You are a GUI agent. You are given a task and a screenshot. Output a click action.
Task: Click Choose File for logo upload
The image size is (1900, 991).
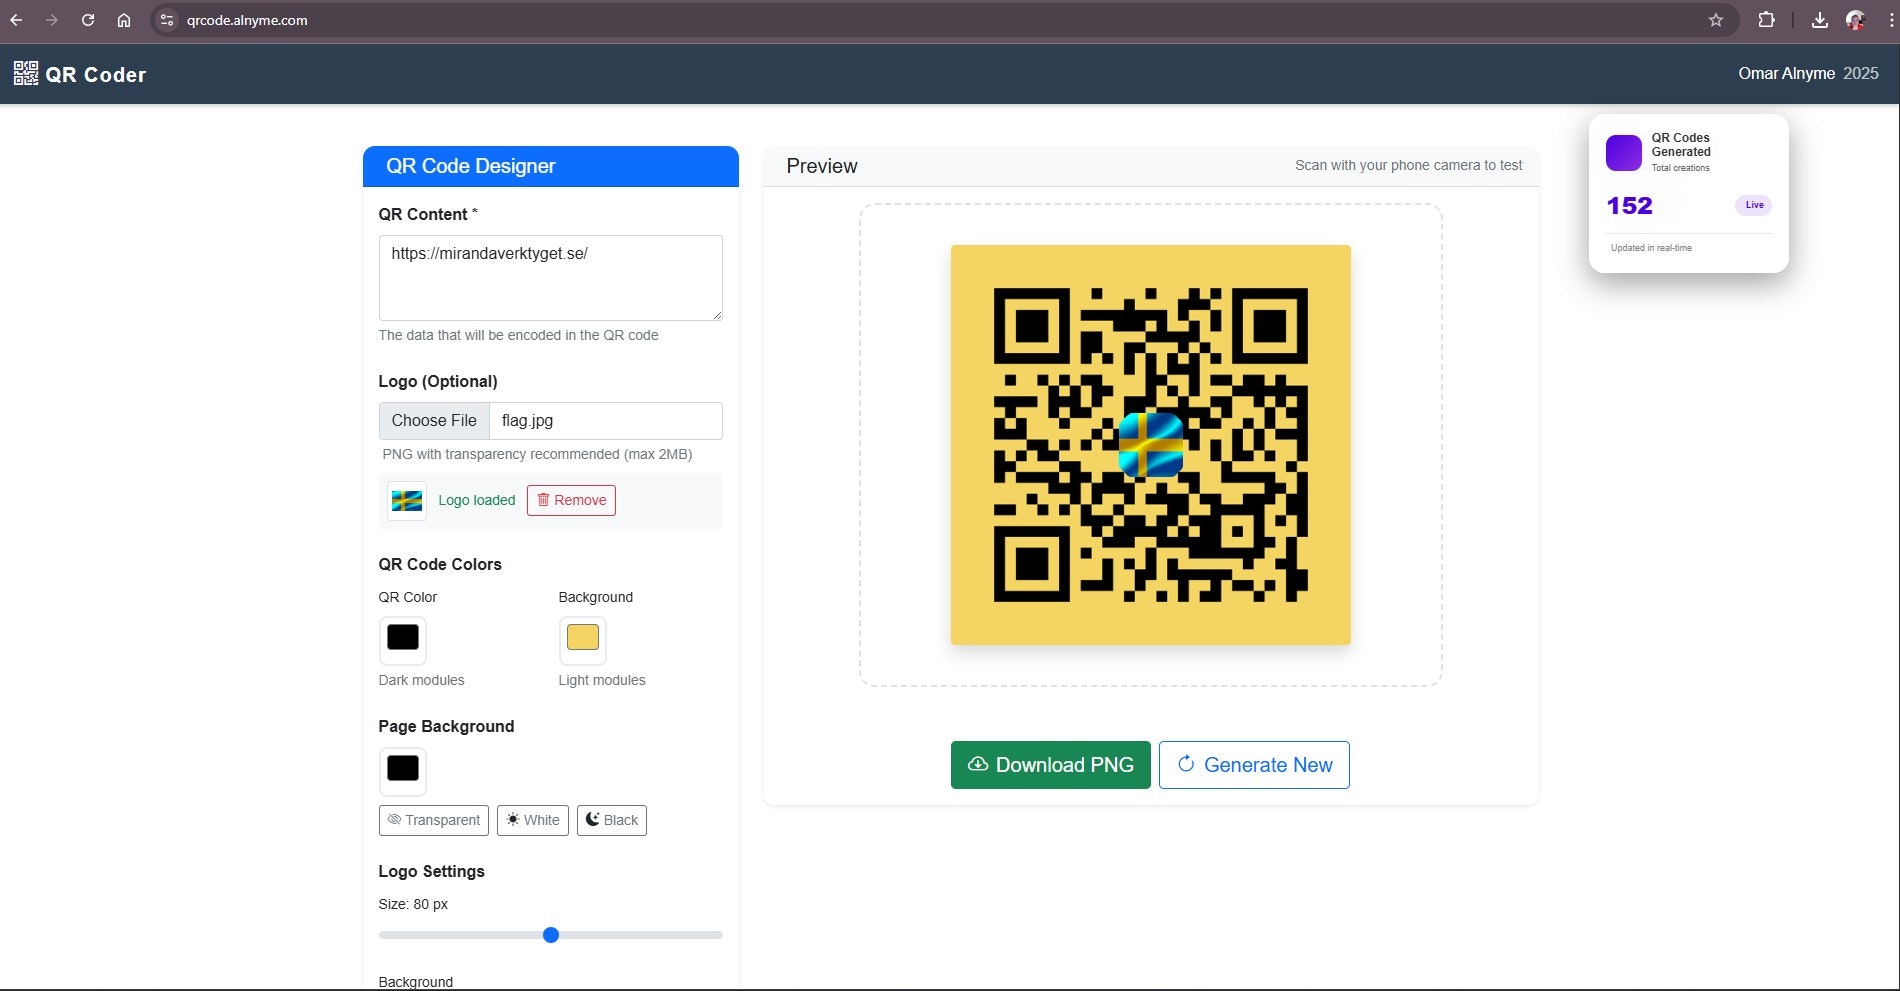(x=434, y=421)
